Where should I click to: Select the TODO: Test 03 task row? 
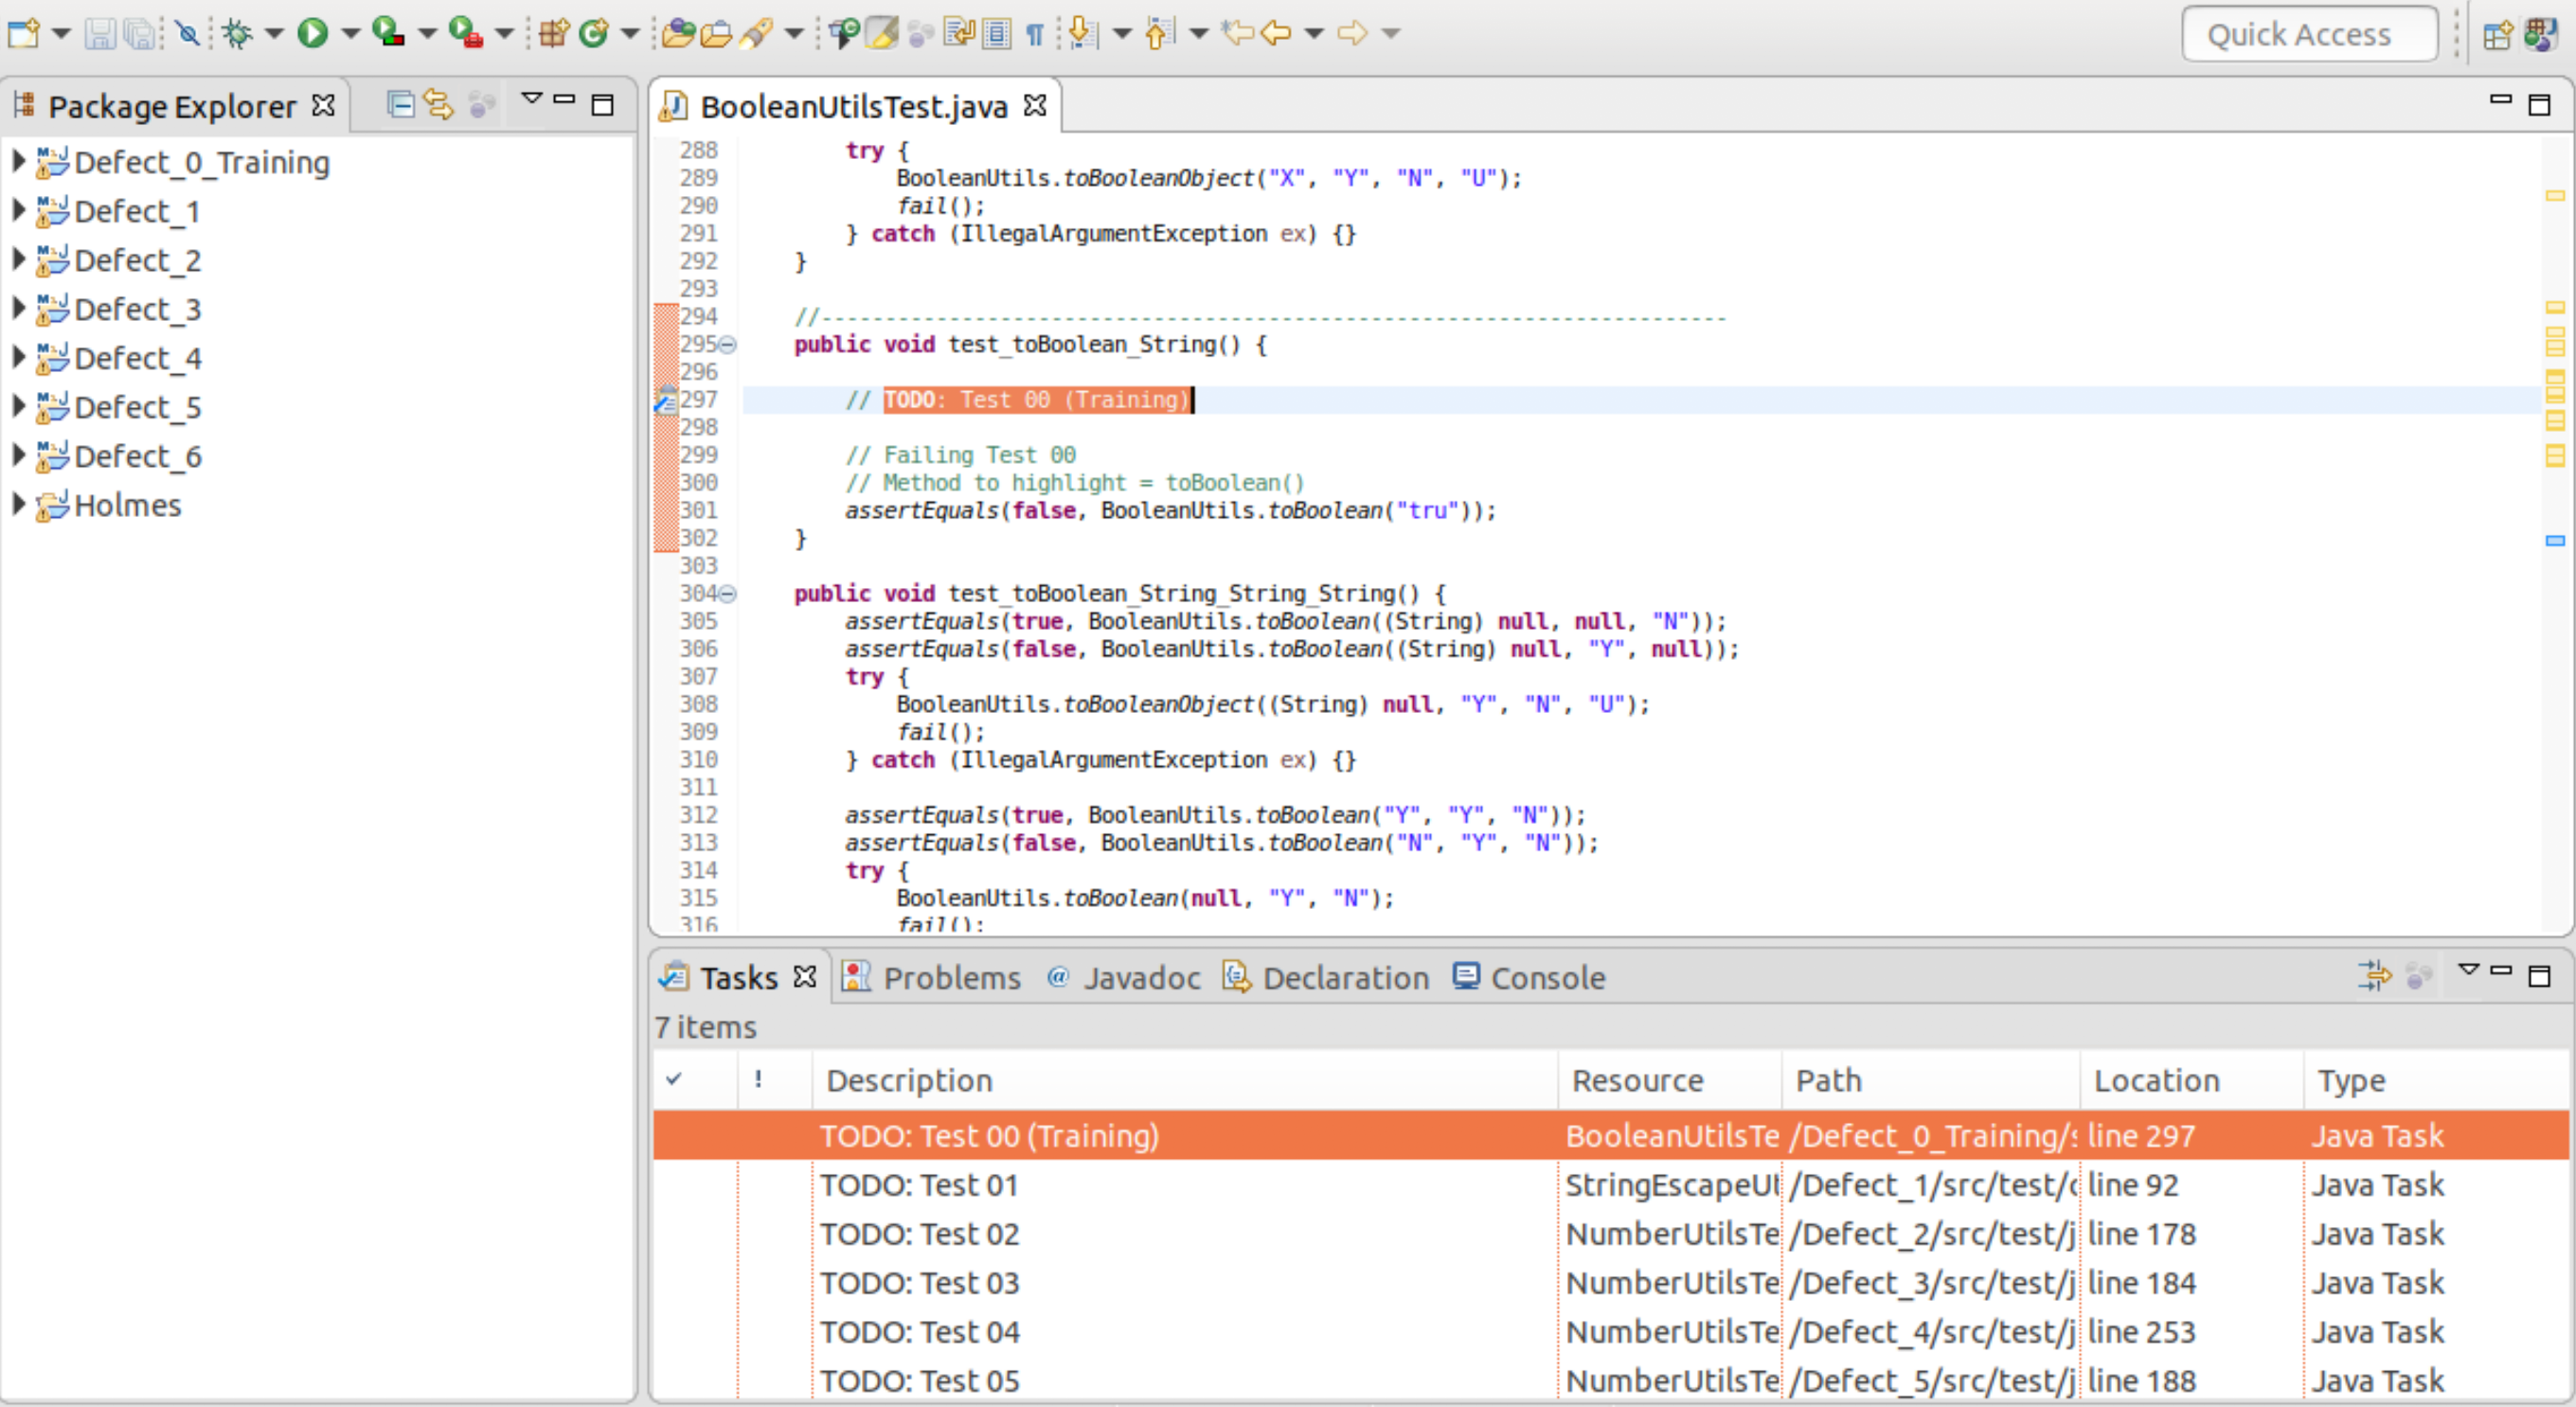919,1283
